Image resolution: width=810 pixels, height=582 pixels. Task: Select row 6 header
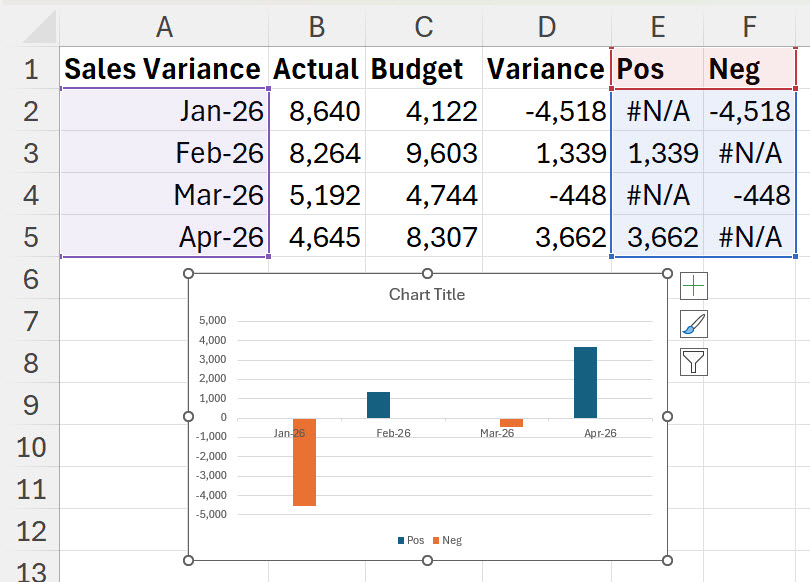(x=30, y=279)
